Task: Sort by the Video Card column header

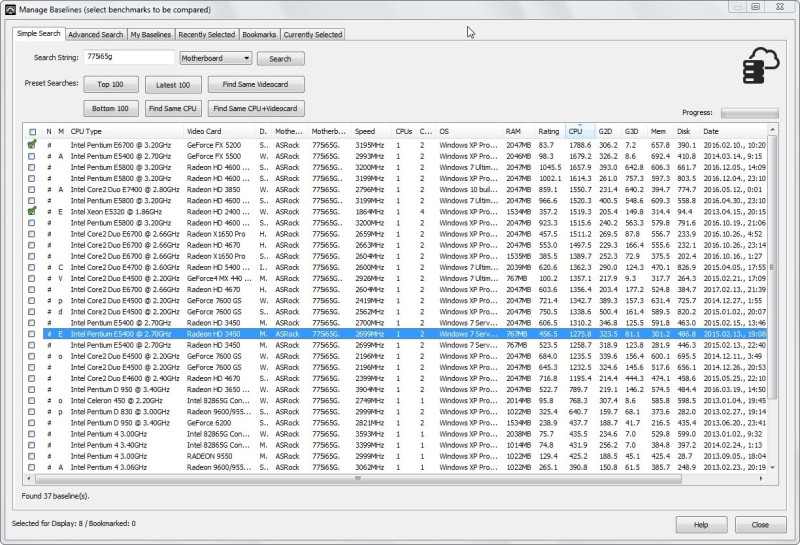Action: (220, 131)
